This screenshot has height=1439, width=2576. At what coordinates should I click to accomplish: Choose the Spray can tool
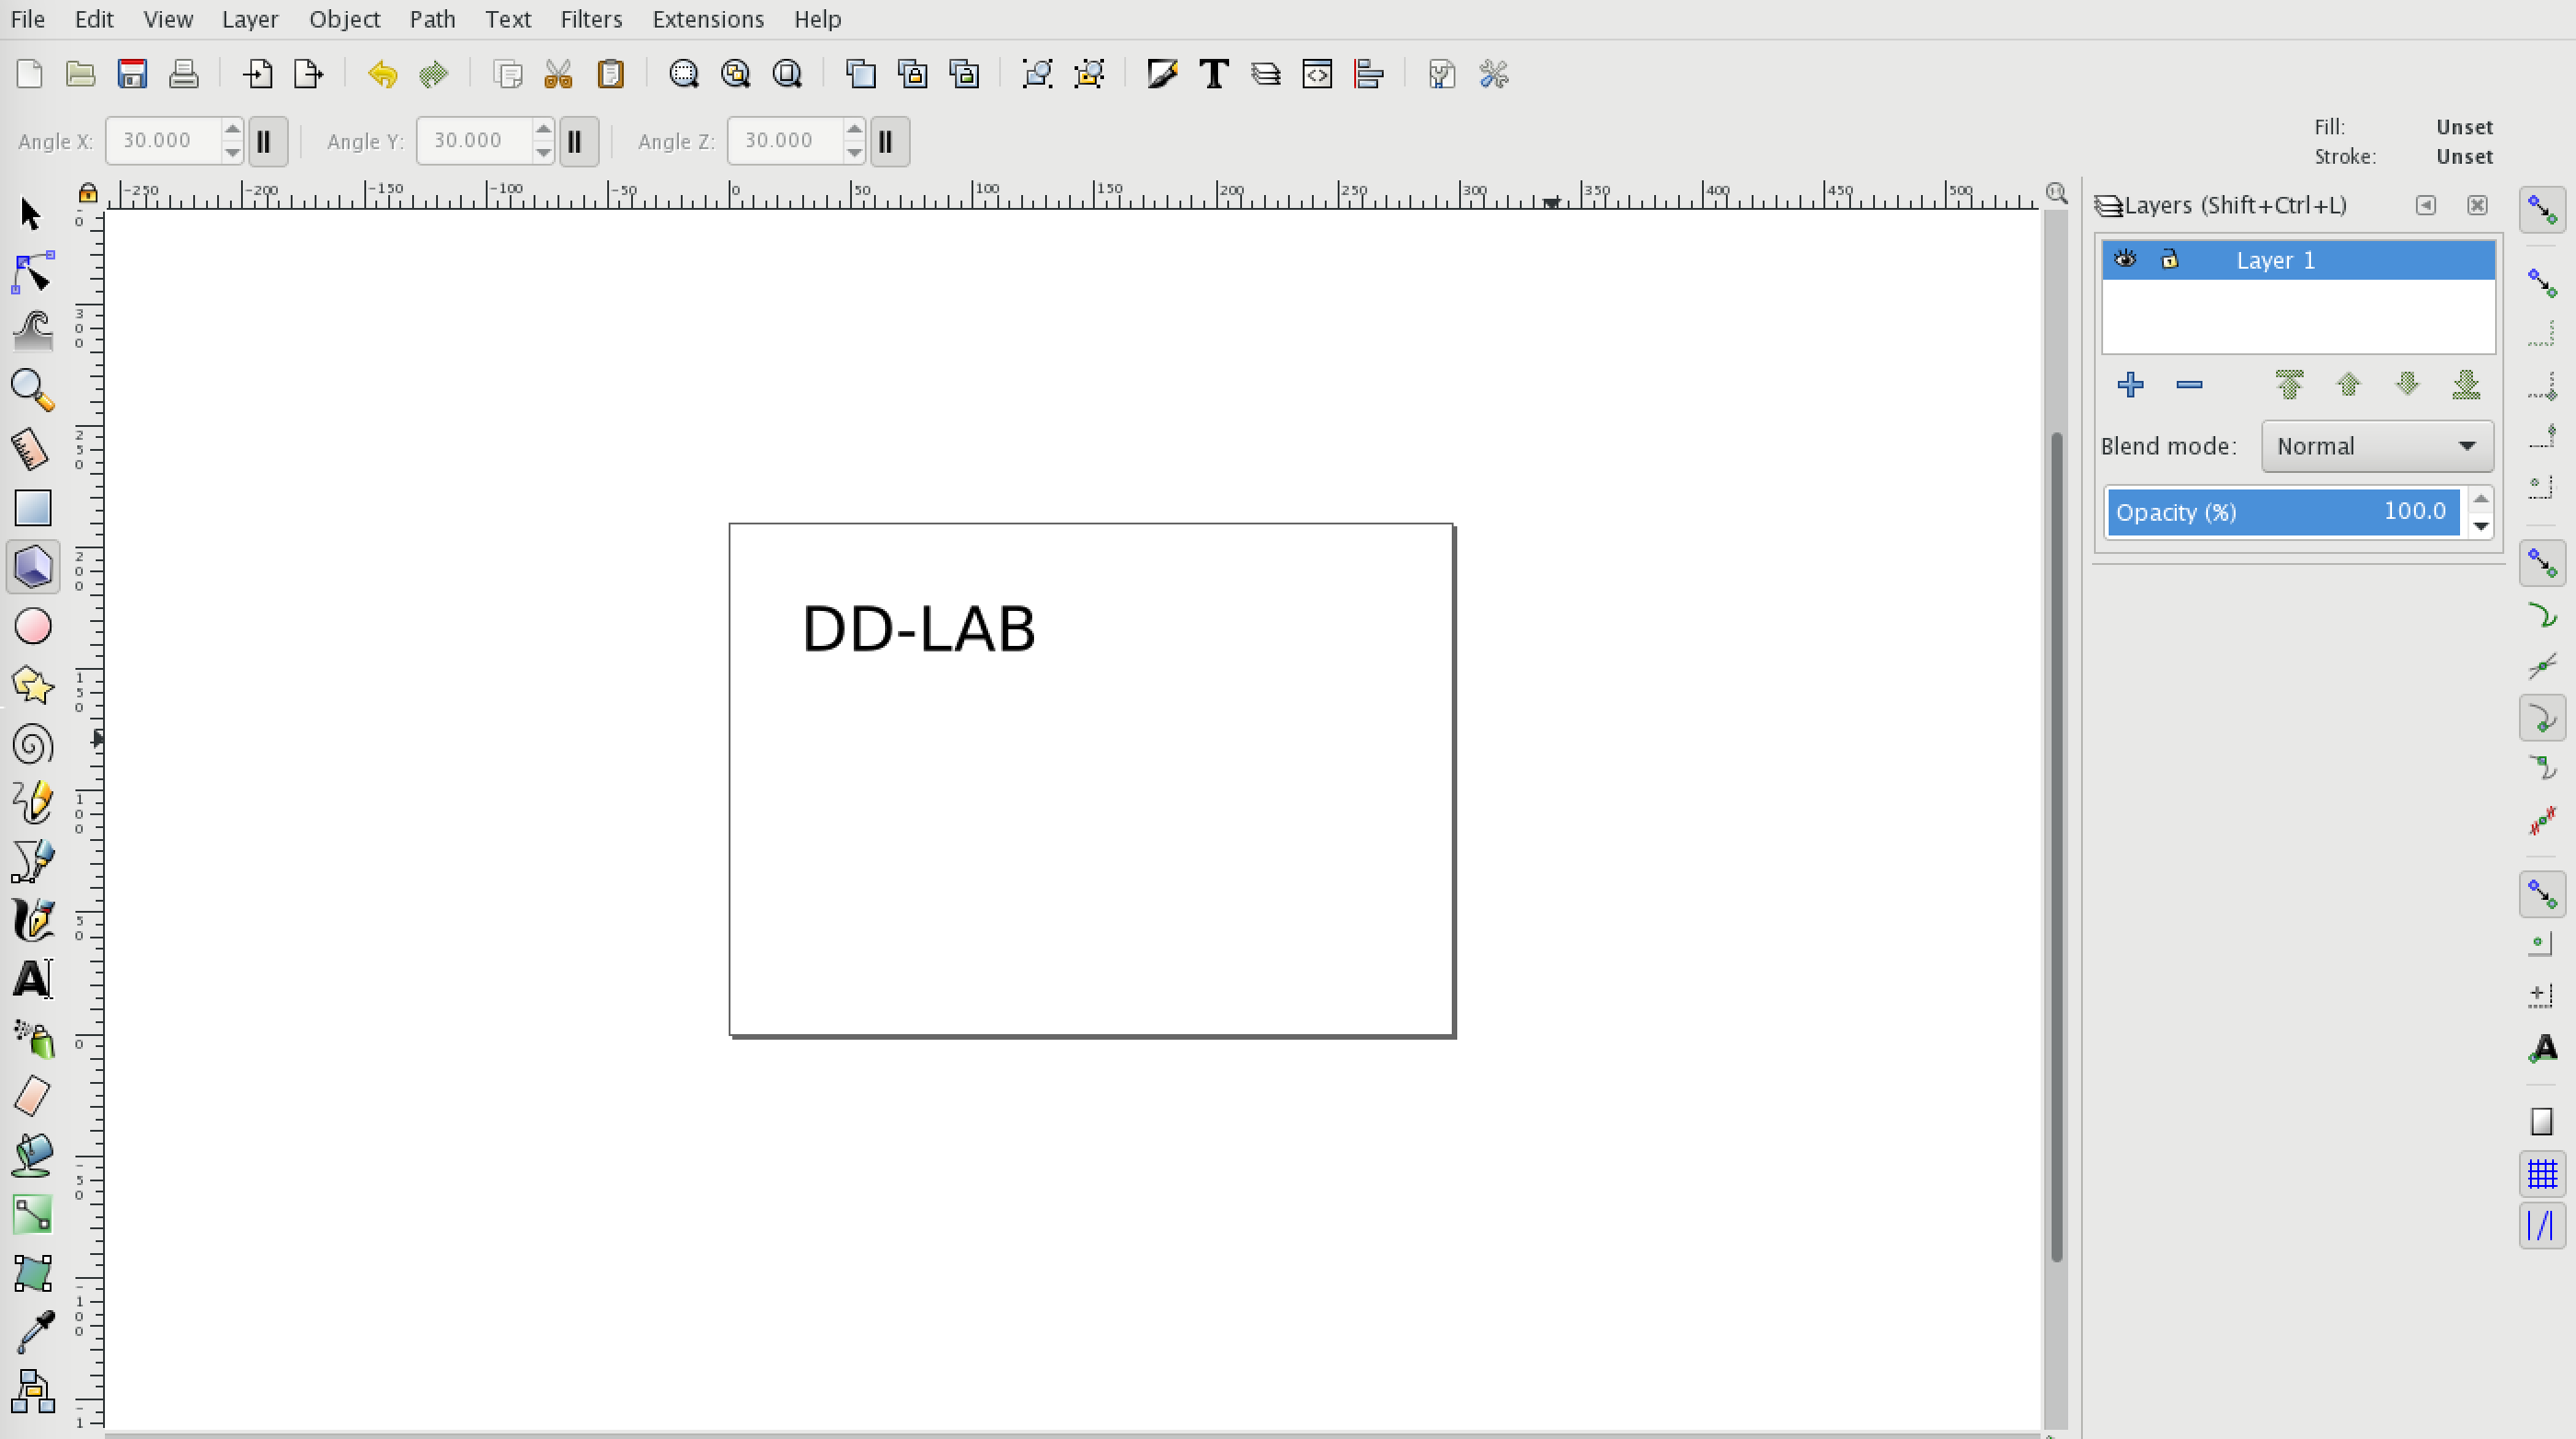[32, 1038]
